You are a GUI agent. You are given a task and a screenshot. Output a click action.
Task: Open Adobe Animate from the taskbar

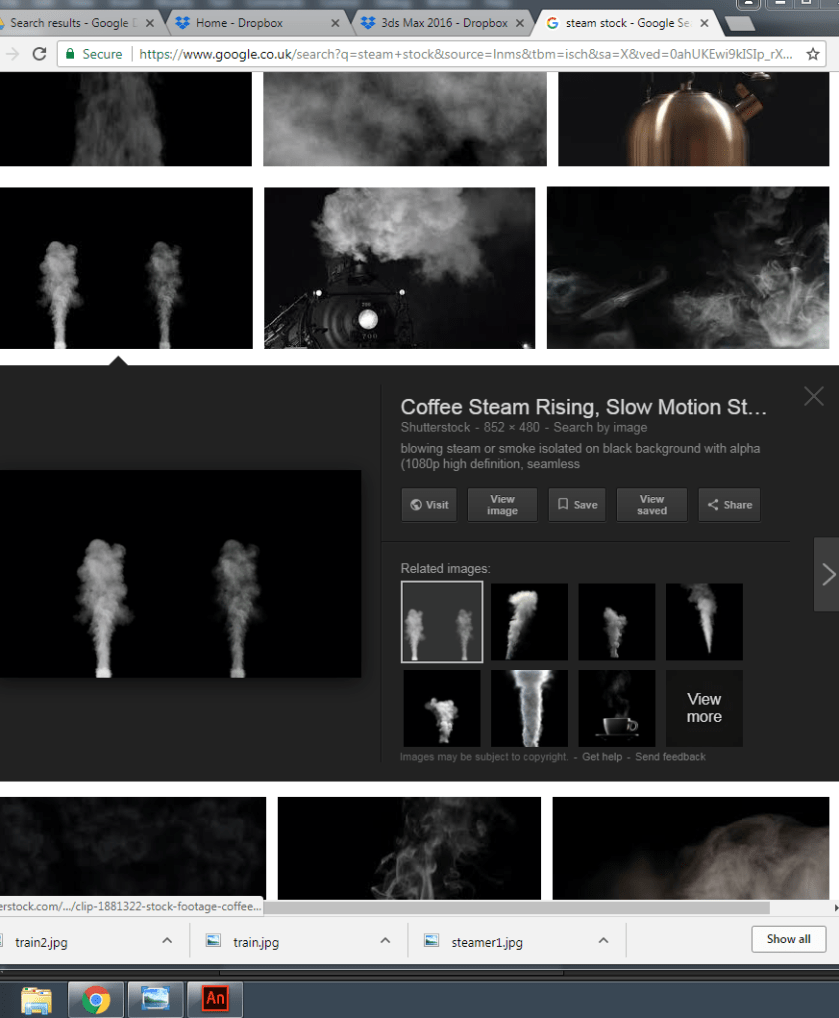click(x=215, y=998)
